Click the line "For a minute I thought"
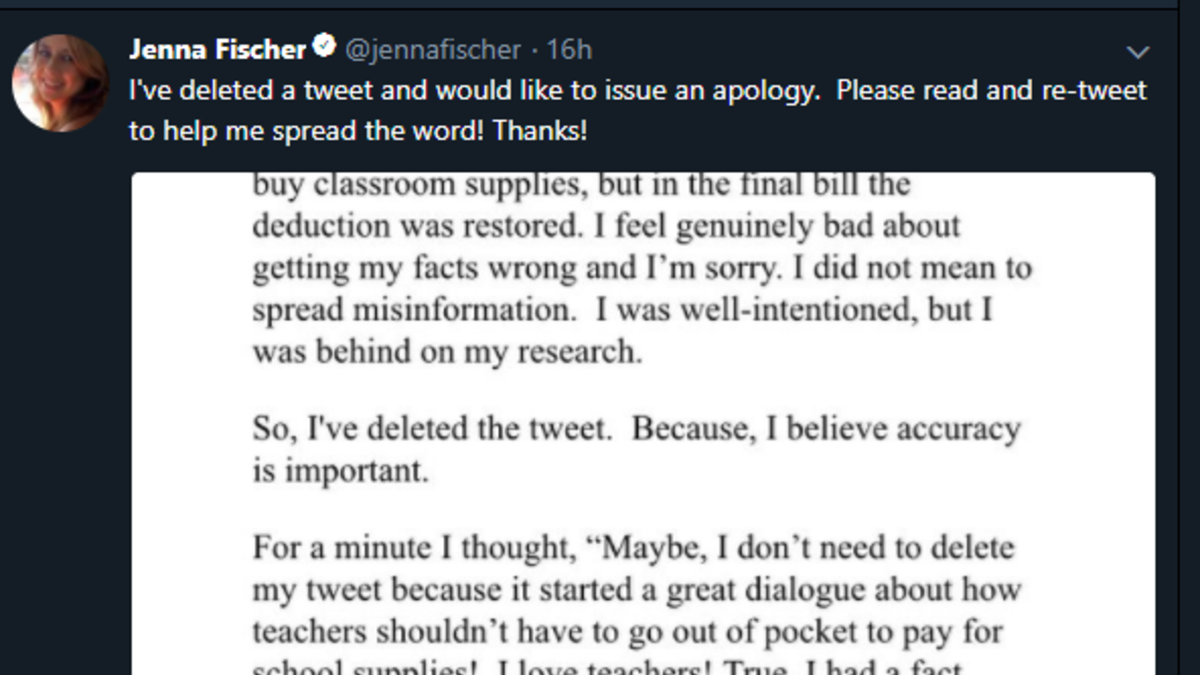The width and height of the screenshot is (1200, 675). (633, 548)
